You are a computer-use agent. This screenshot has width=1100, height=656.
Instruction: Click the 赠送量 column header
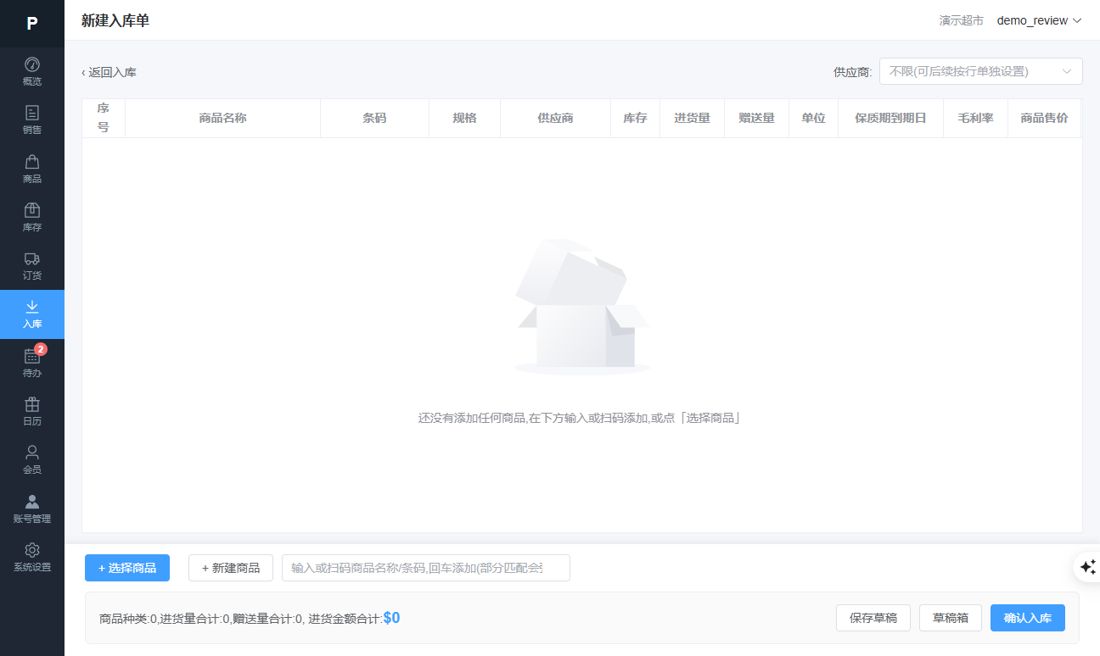tap(756, 118)
